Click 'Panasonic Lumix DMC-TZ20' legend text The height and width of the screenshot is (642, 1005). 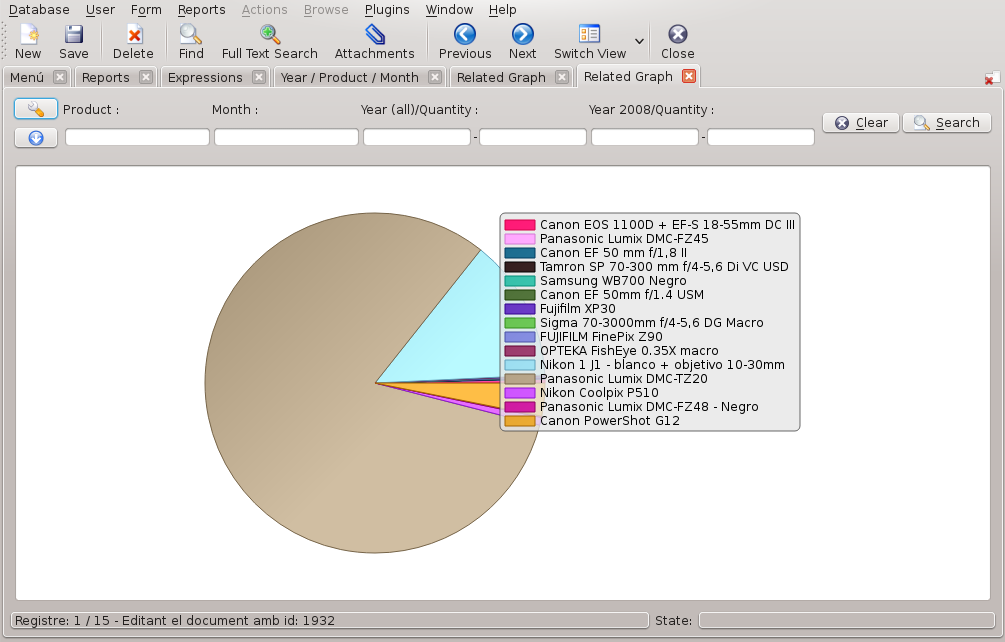coord(624,379)
